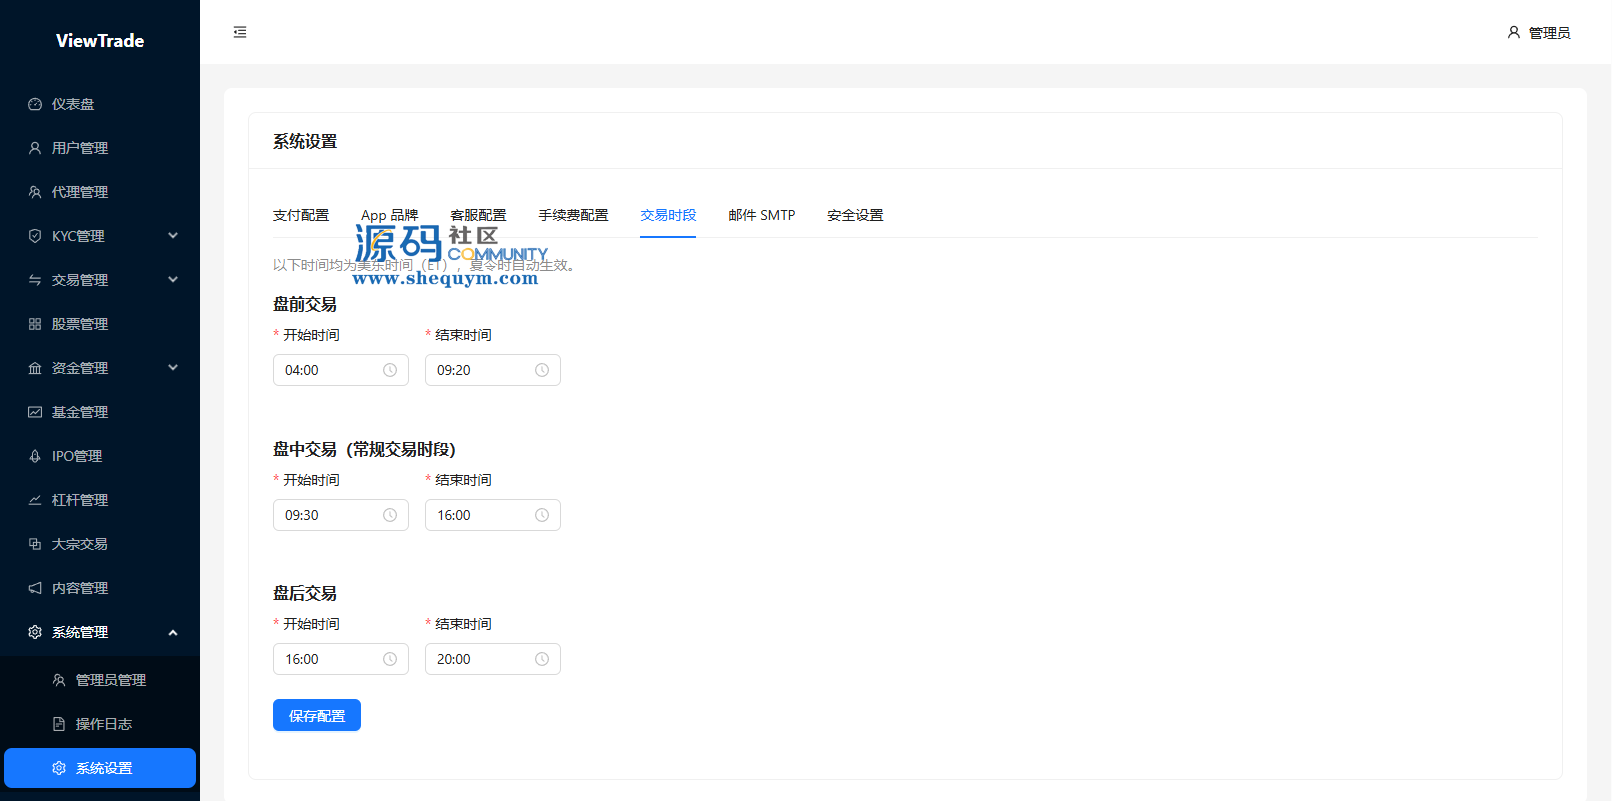This screenshot has height=801, width=1612.
Task: Select the 交易时段 tab
Action: [x=668, y=215]
